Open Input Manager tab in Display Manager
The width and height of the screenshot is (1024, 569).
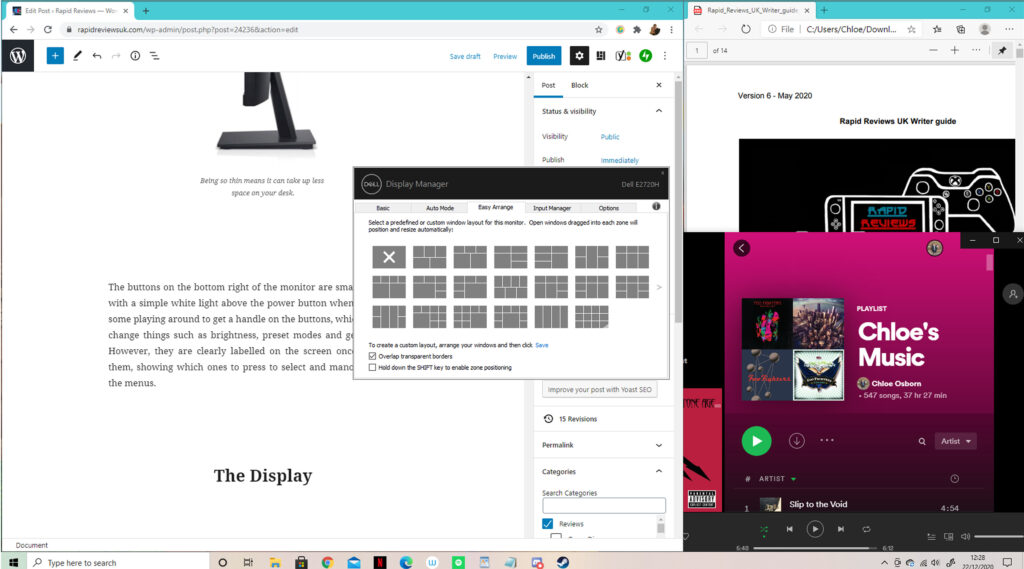point(552,208)
